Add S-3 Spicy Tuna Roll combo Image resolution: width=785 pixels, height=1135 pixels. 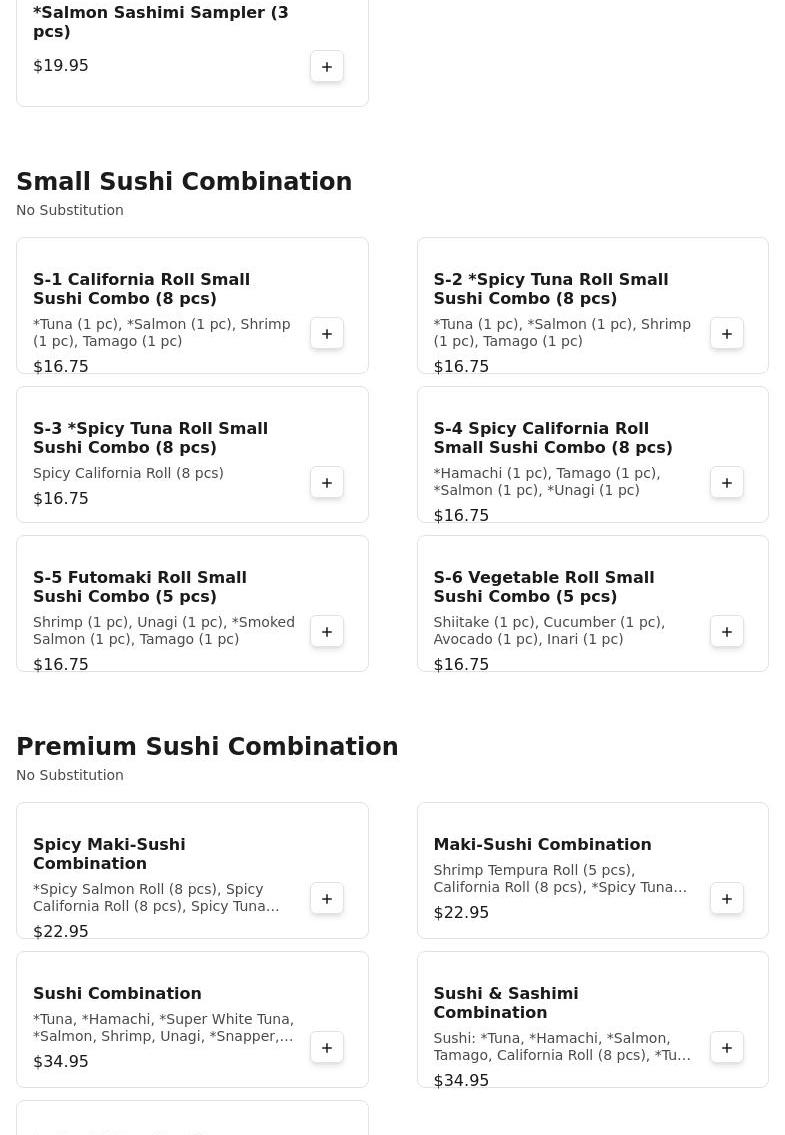327,483
